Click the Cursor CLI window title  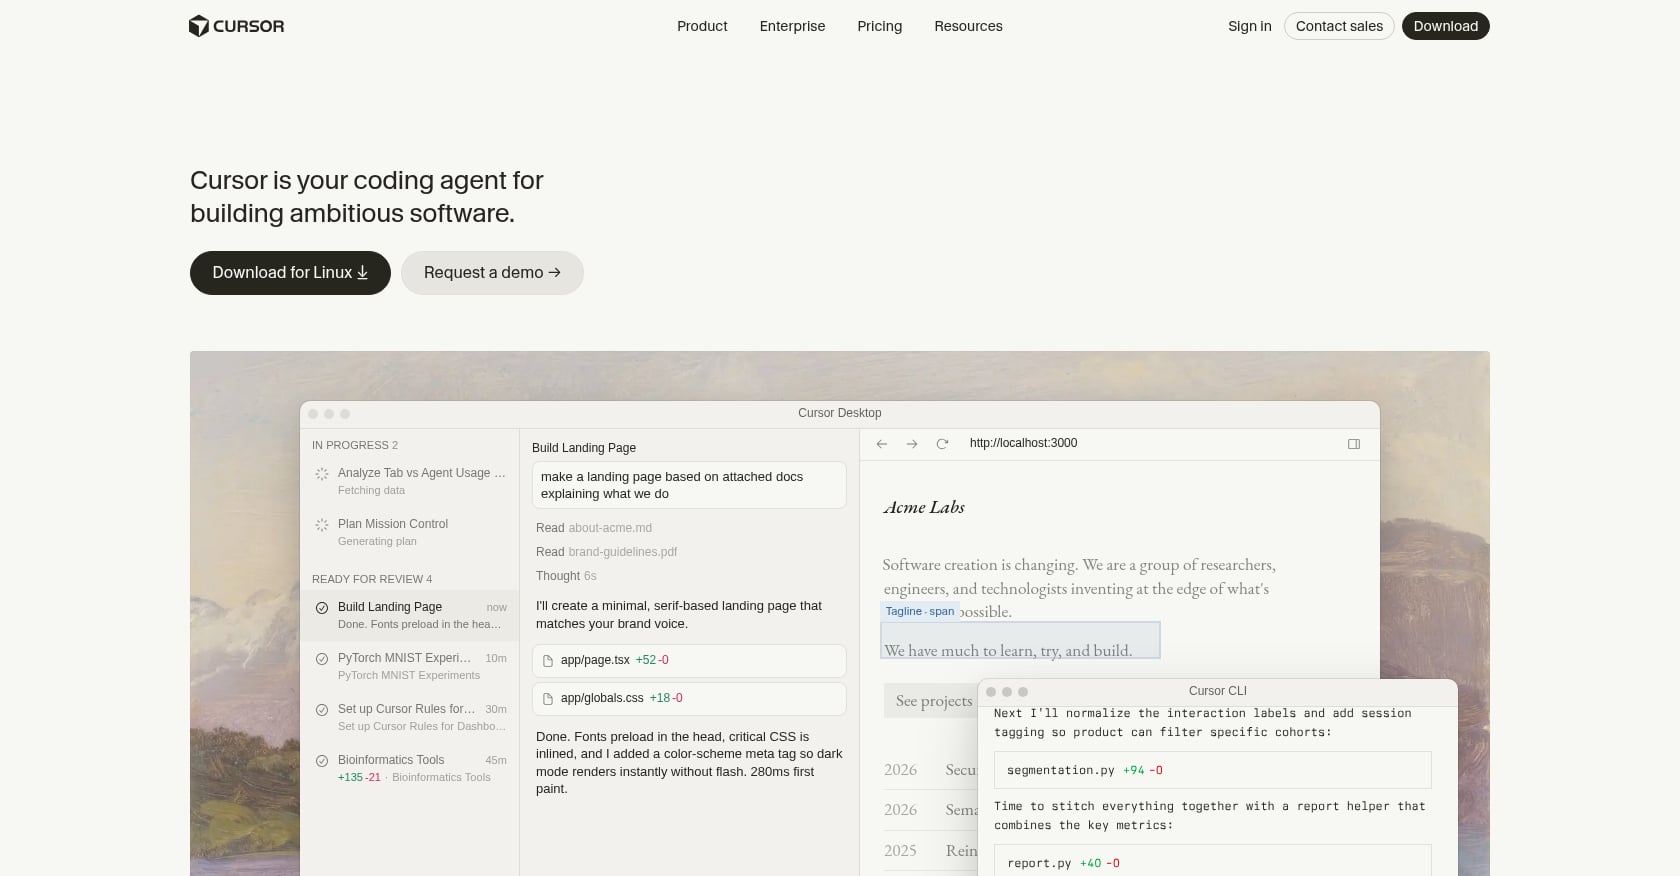pos(1218,691)
